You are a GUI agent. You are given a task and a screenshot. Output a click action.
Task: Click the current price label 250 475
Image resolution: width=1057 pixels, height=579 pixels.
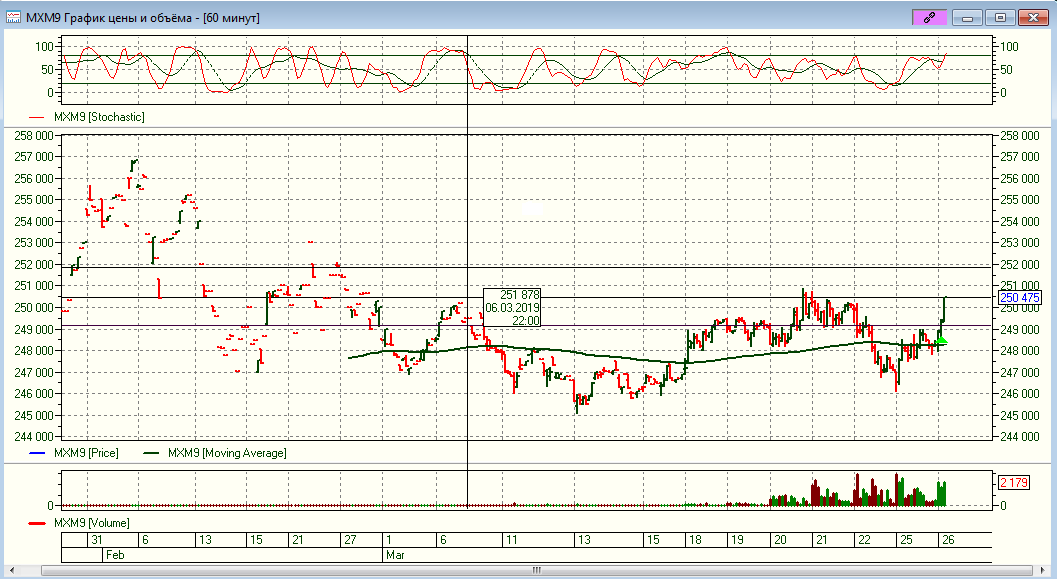[1020, 297]
